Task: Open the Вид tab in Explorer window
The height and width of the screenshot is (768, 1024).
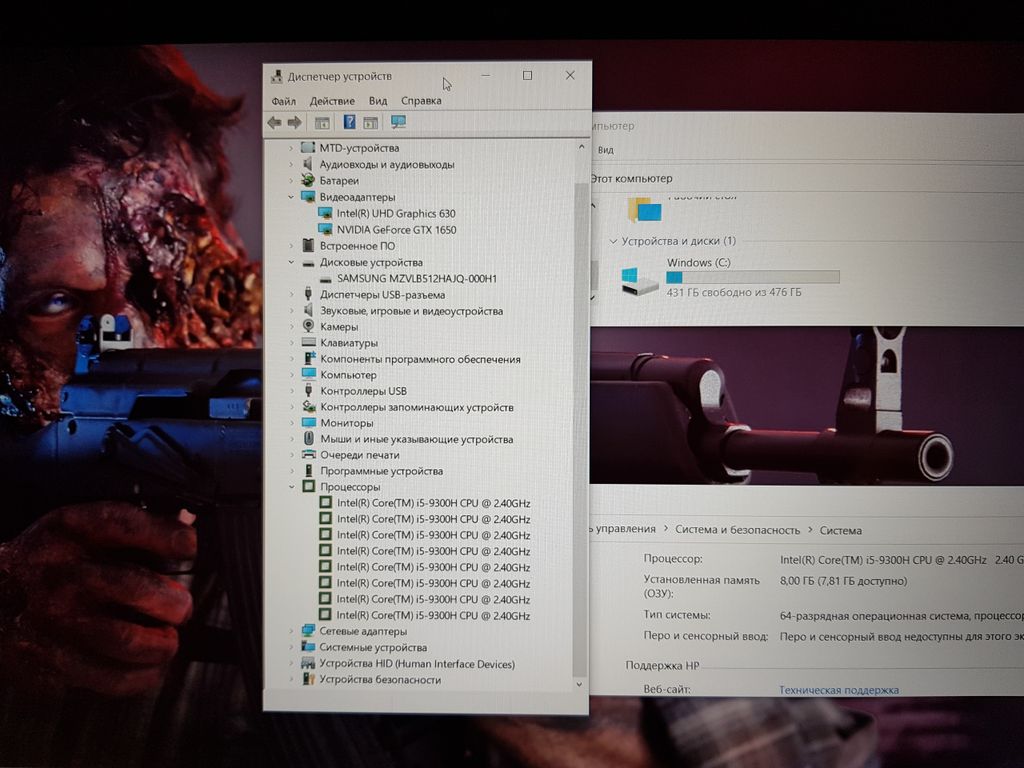Action: tap(606, 150)
